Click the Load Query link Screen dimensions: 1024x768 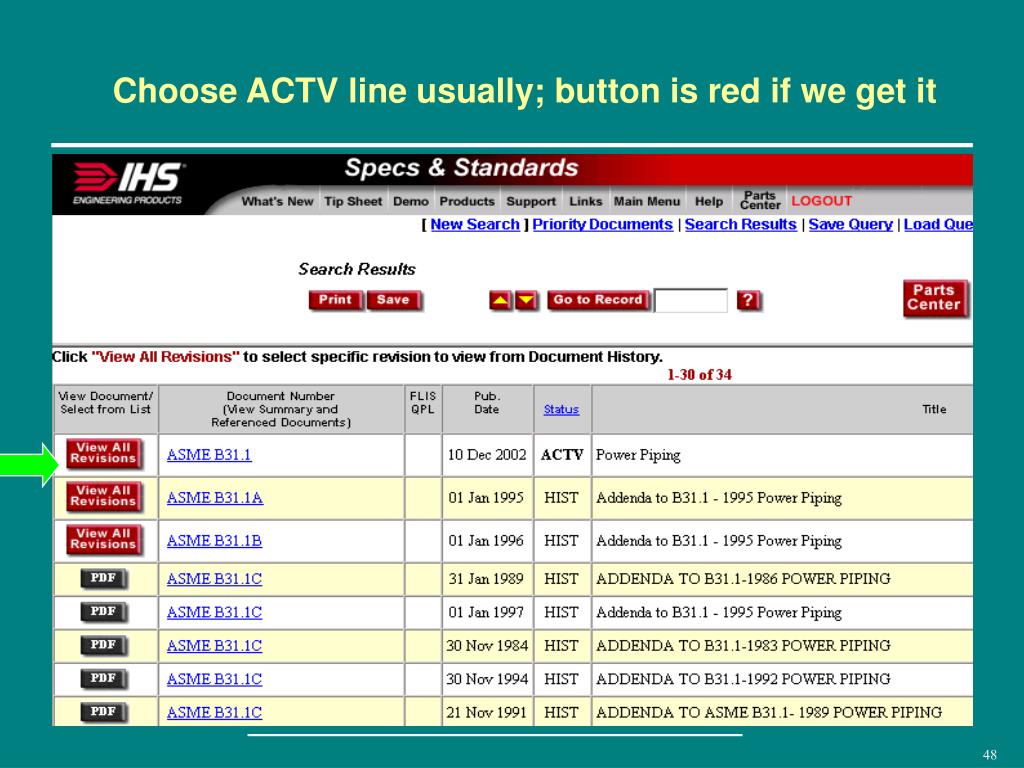[x=938, y=224]
